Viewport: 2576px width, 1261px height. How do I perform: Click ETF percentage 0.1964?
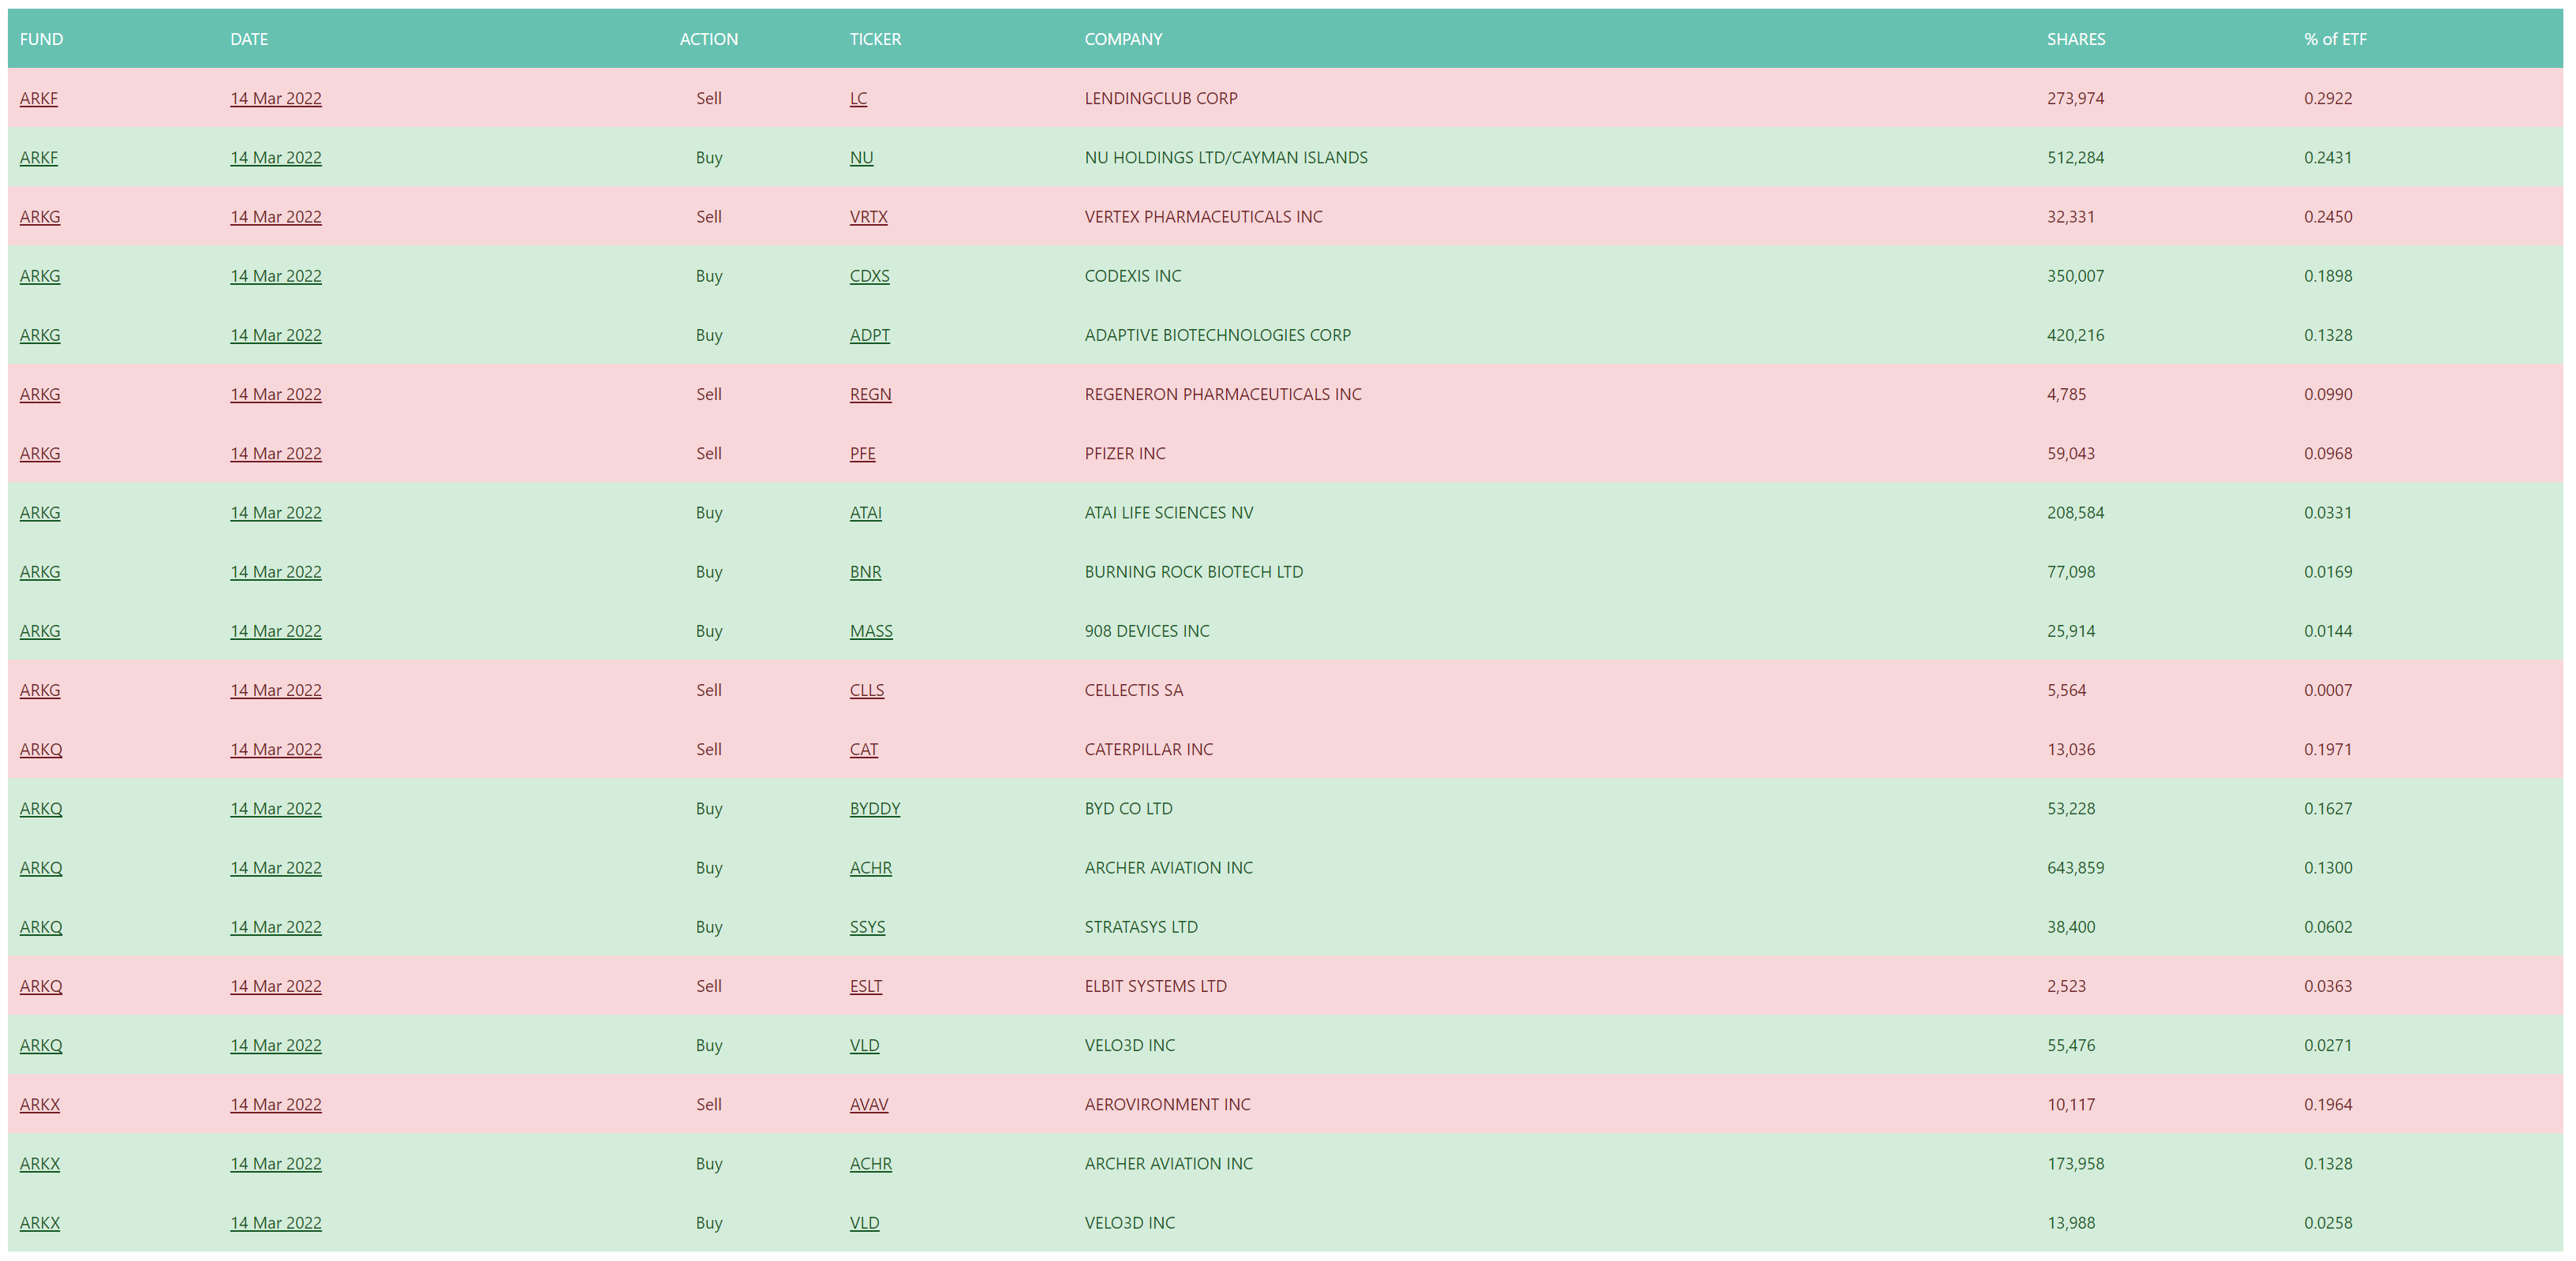(x=2328, y=1104)
